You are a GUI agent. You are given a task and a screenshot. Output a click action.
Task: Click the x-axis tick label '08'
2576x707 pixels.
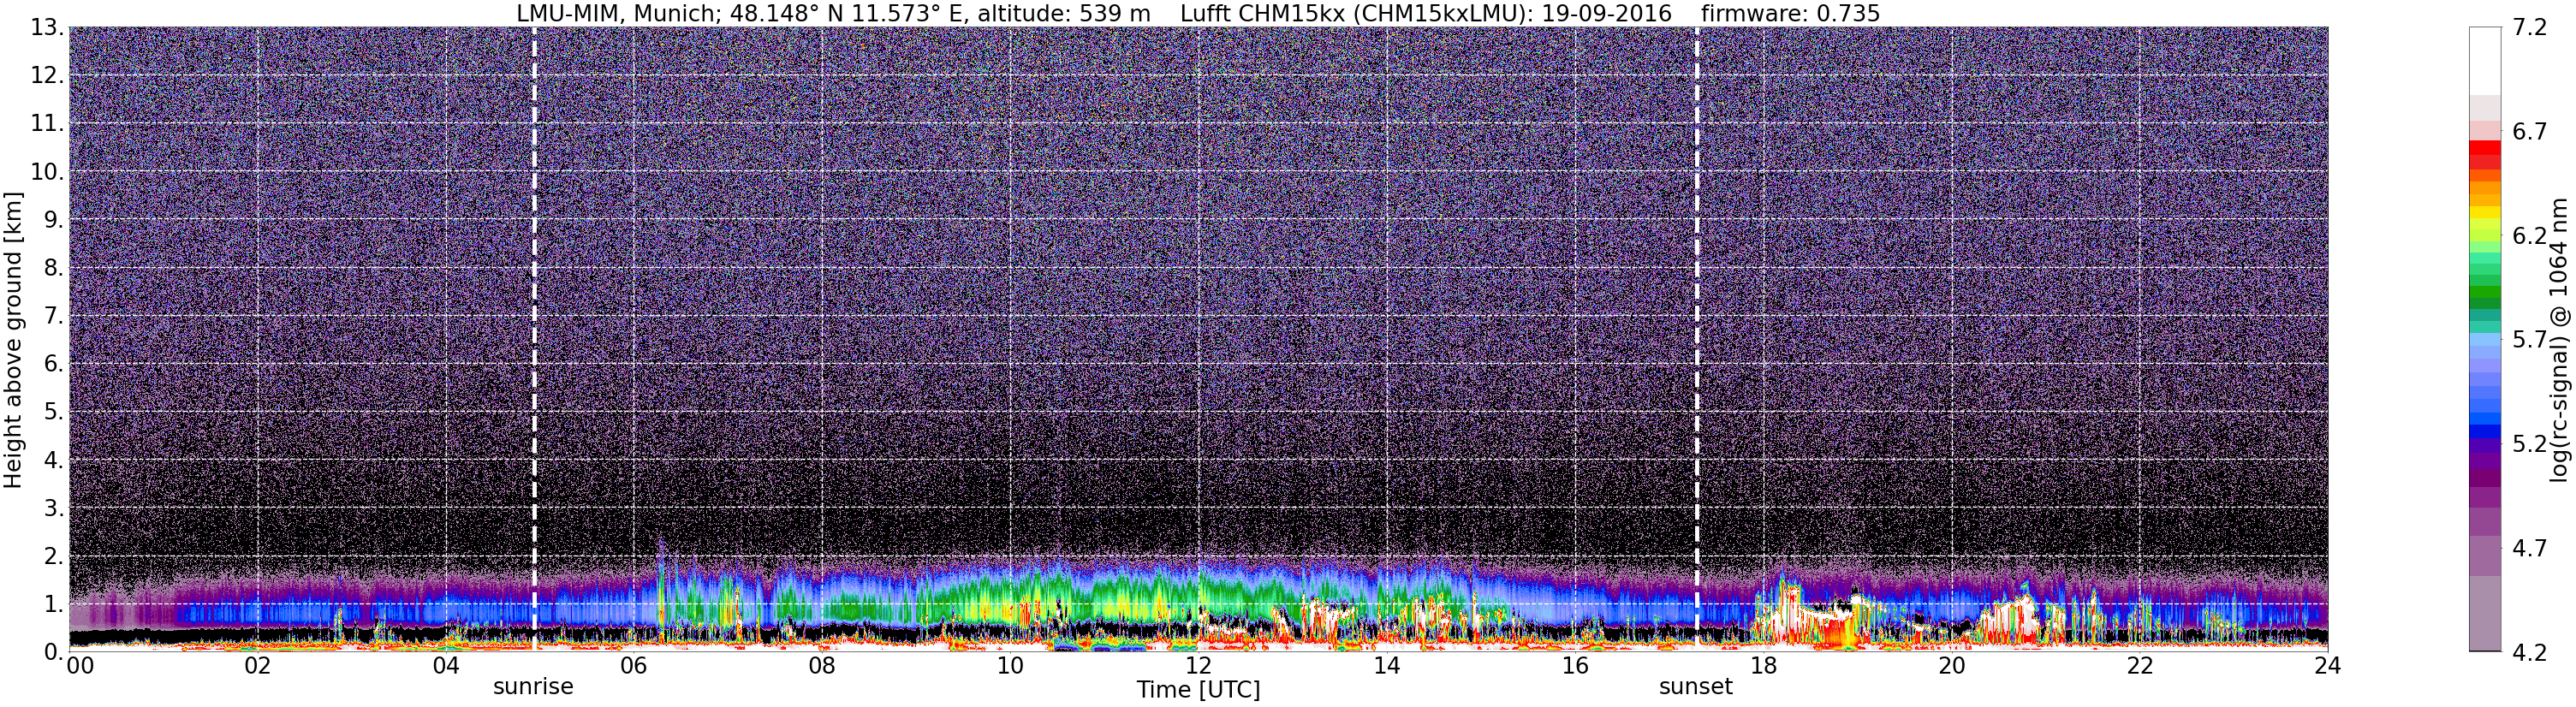pyautogui.click(x=822, y=666)
